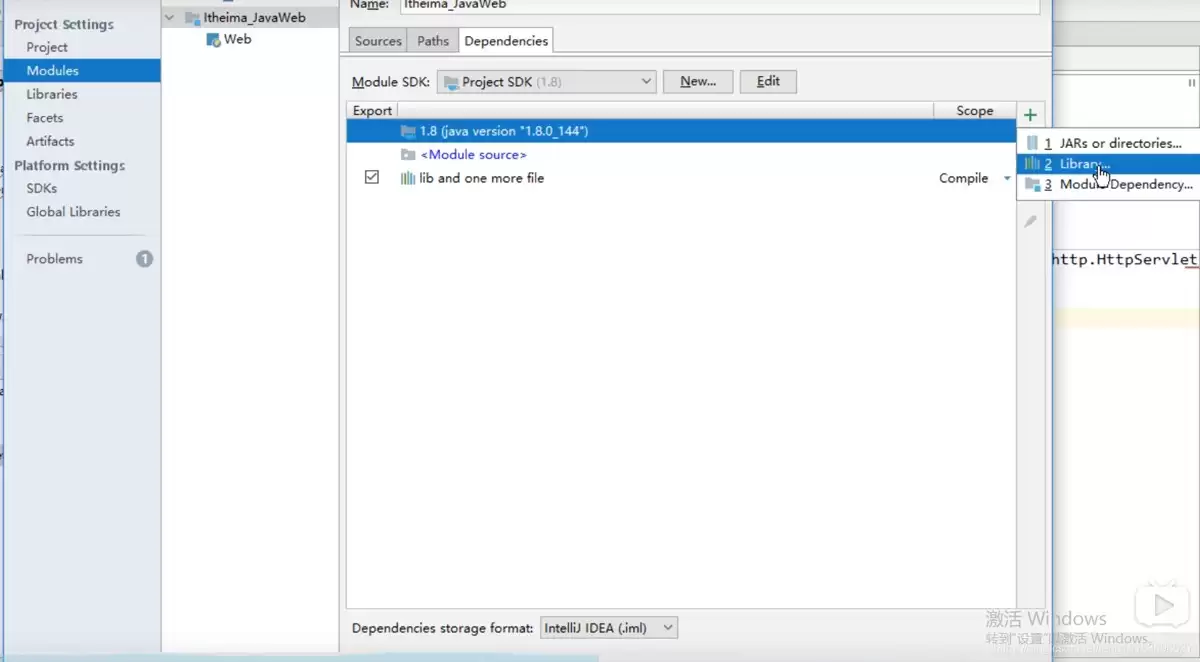Click the Web facet icon

(x=213, y=39)
